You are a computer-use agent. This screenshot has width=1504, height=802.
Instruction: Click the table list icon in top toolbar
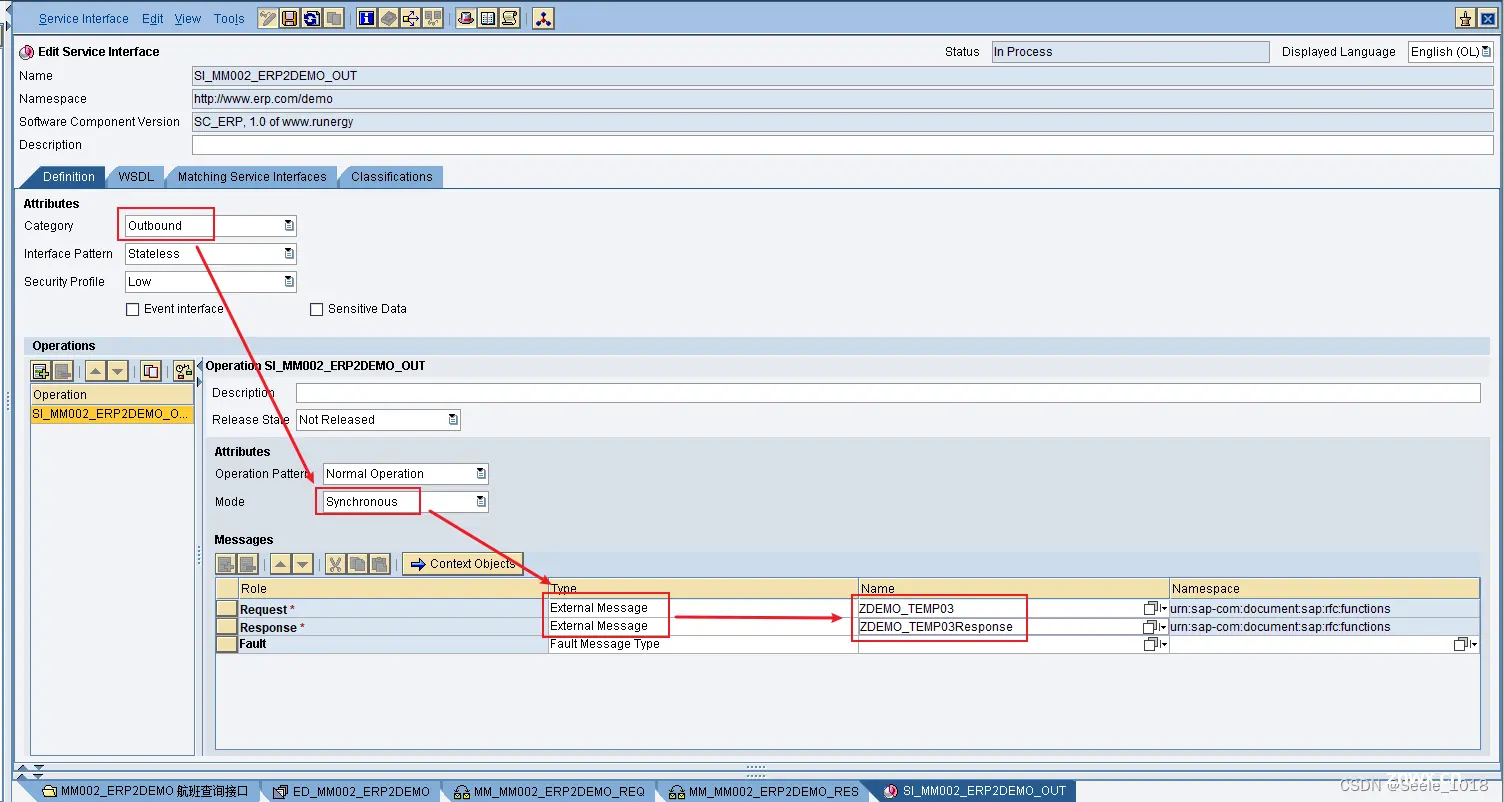tap(487, 18)
